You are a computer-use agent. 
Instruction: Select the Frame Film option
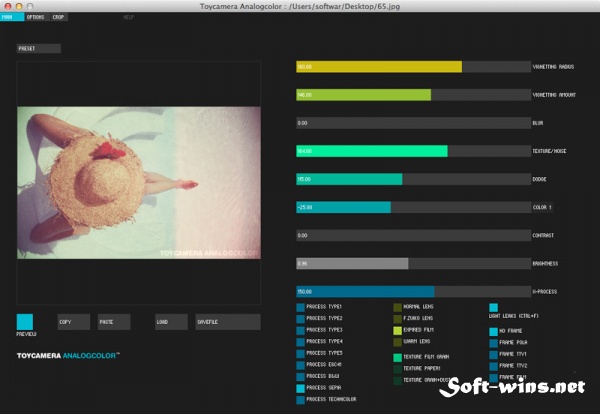click(x=494, y=378)
